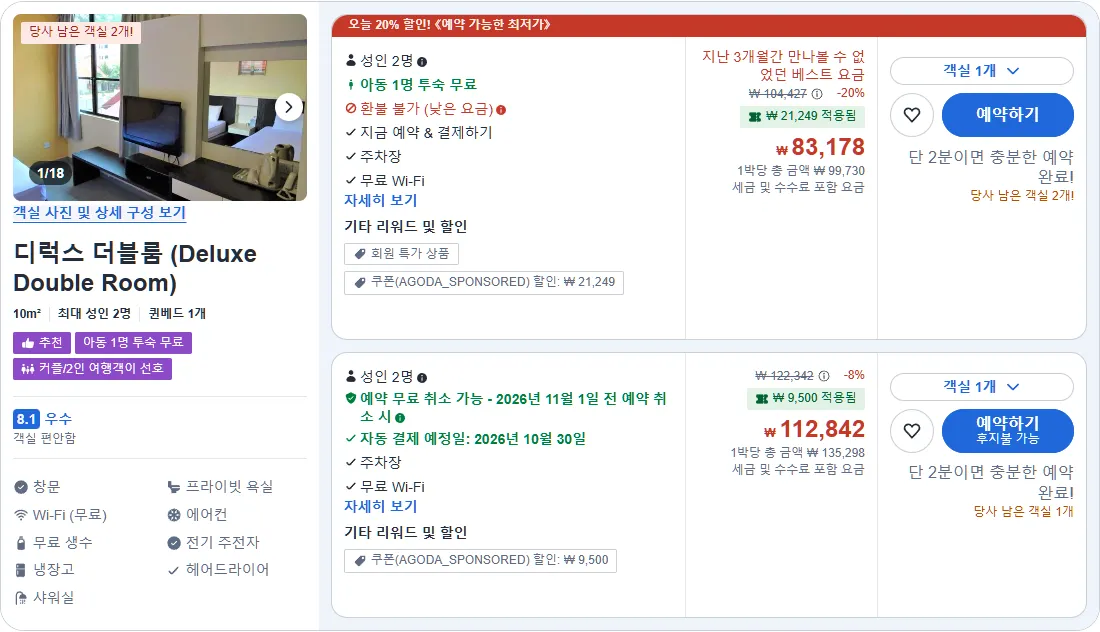Click the 1/18 photo counter badge
Image resolution: width=1100 pixels, height=632 pixels.
(51, 173)
